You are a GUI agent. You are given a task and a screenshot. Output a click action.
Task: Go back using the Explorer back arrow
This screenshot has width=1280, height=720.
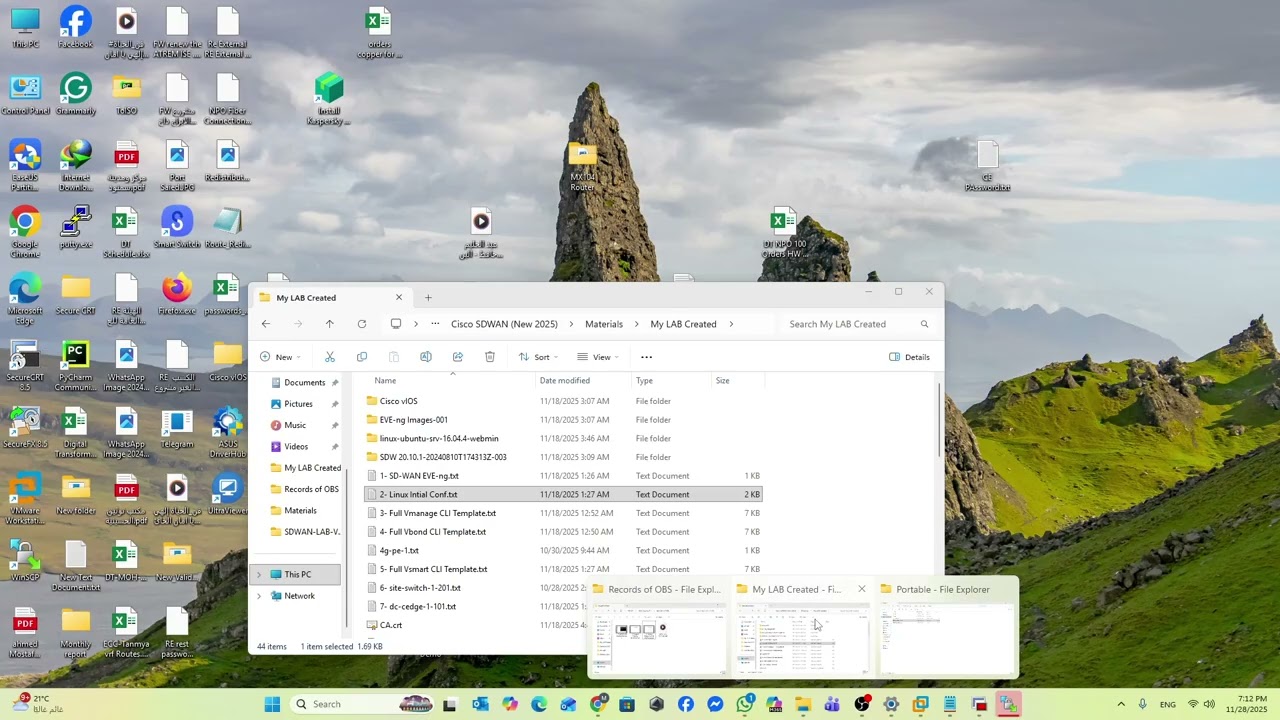click(266, 324)
